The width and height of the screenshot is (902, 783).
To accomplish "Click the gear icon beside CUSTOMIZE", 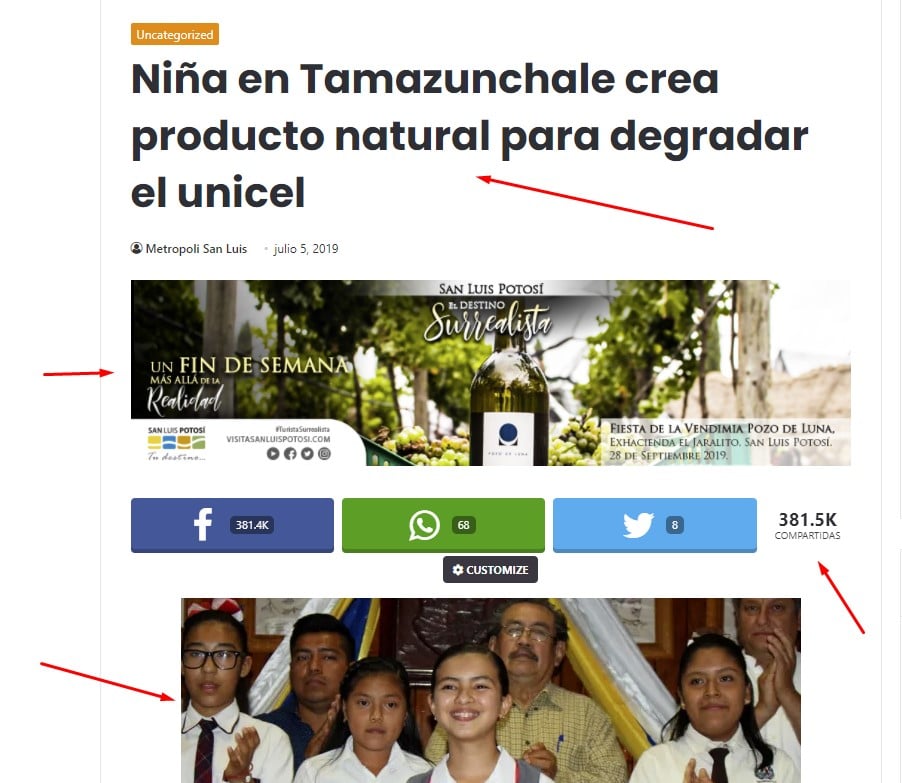I will (x=458, y=570).
